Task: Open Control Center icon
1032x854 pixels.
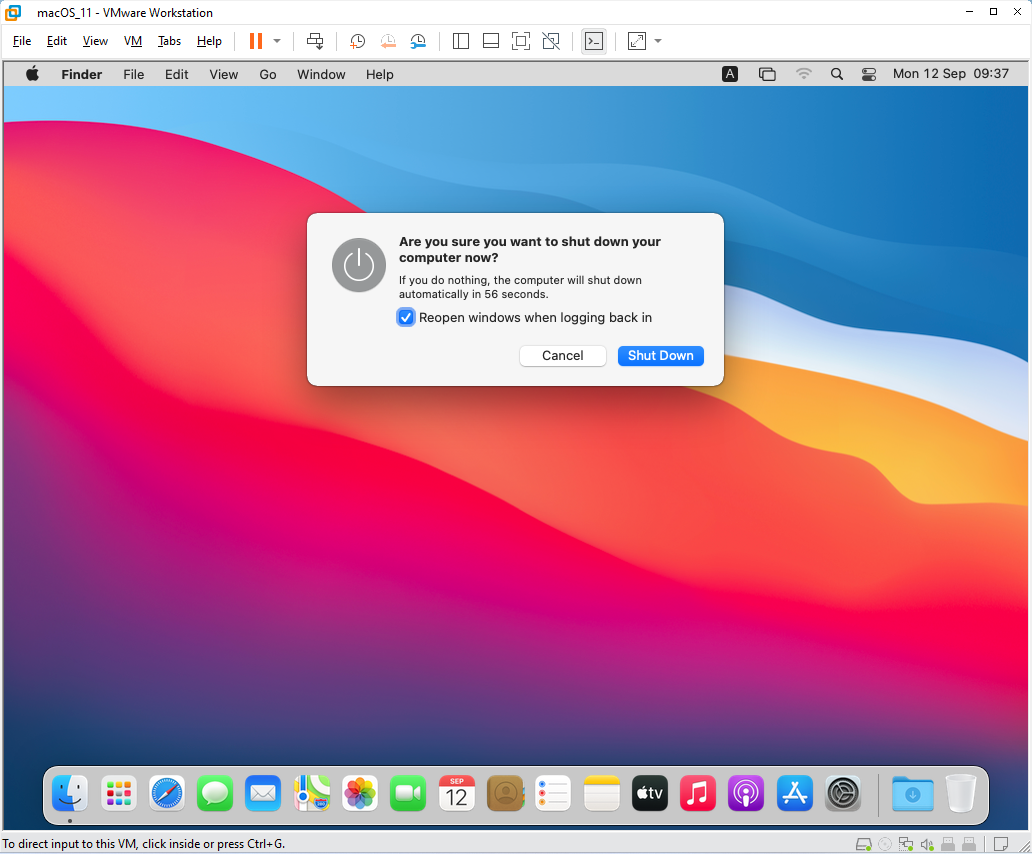Action: pyautogui.click(x=869, y=74)
